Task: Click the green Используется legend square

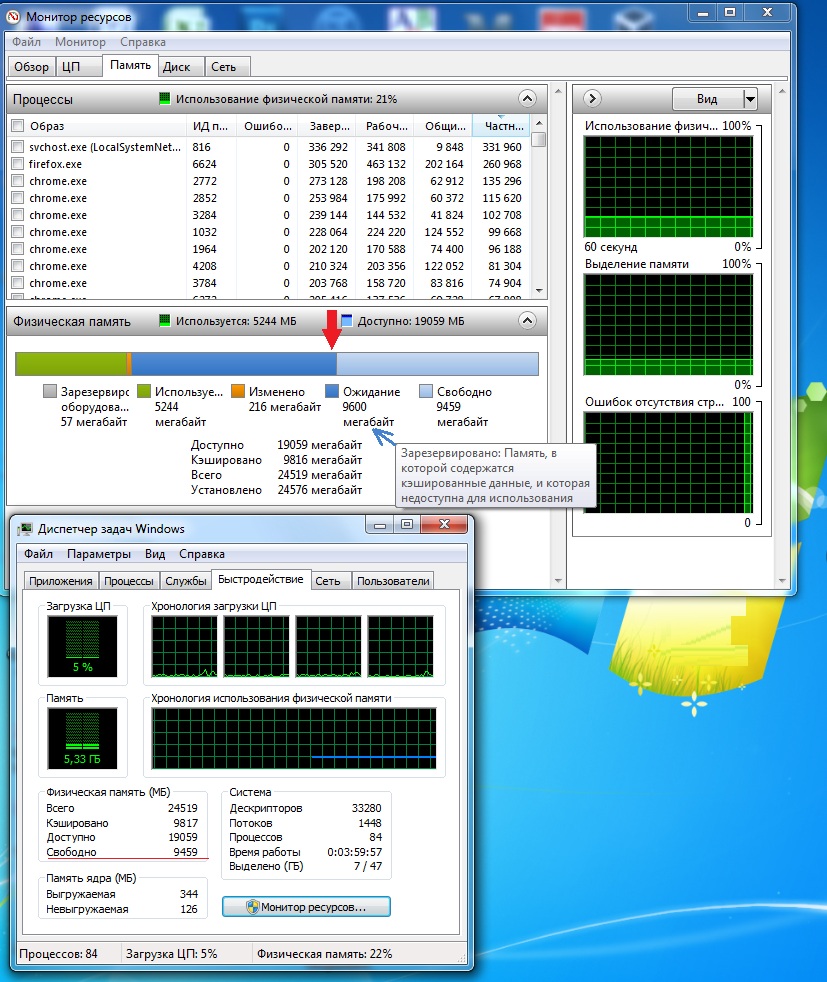Action: [x=143, y=392]
